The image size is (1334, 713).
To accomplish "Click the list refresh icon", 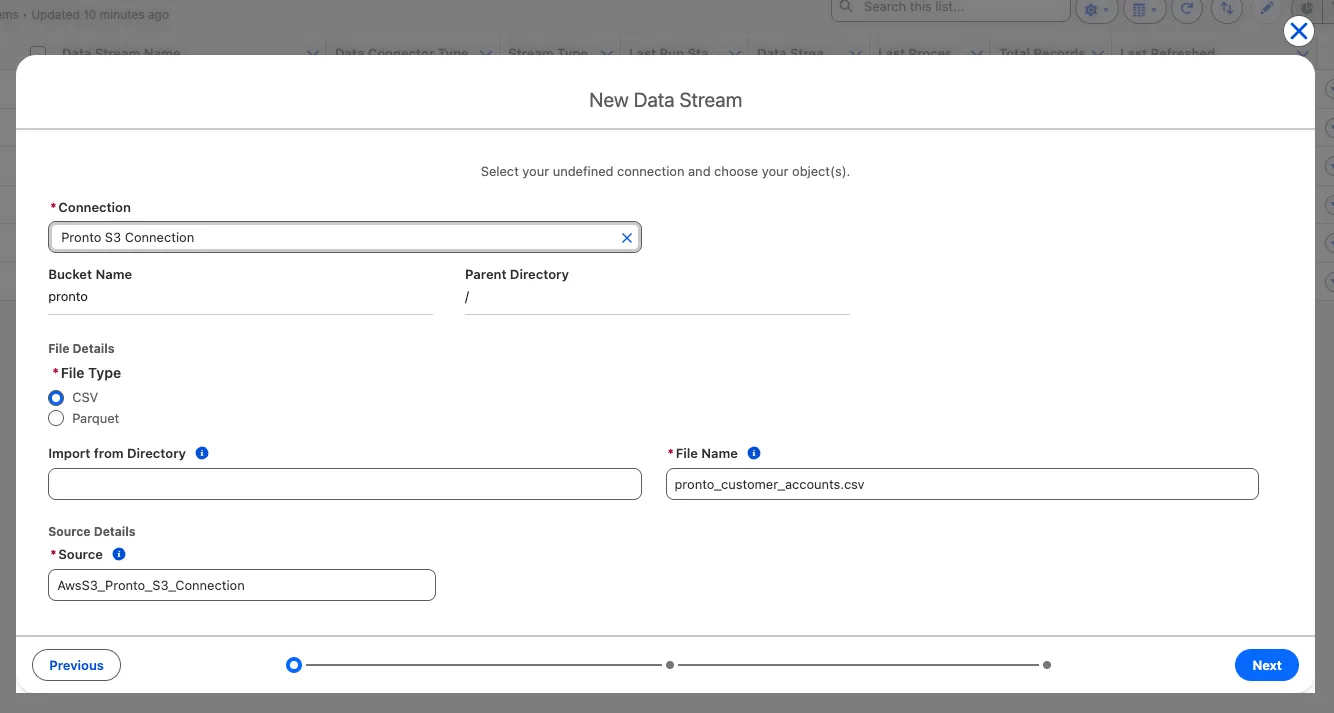I will pos(1187,9).
